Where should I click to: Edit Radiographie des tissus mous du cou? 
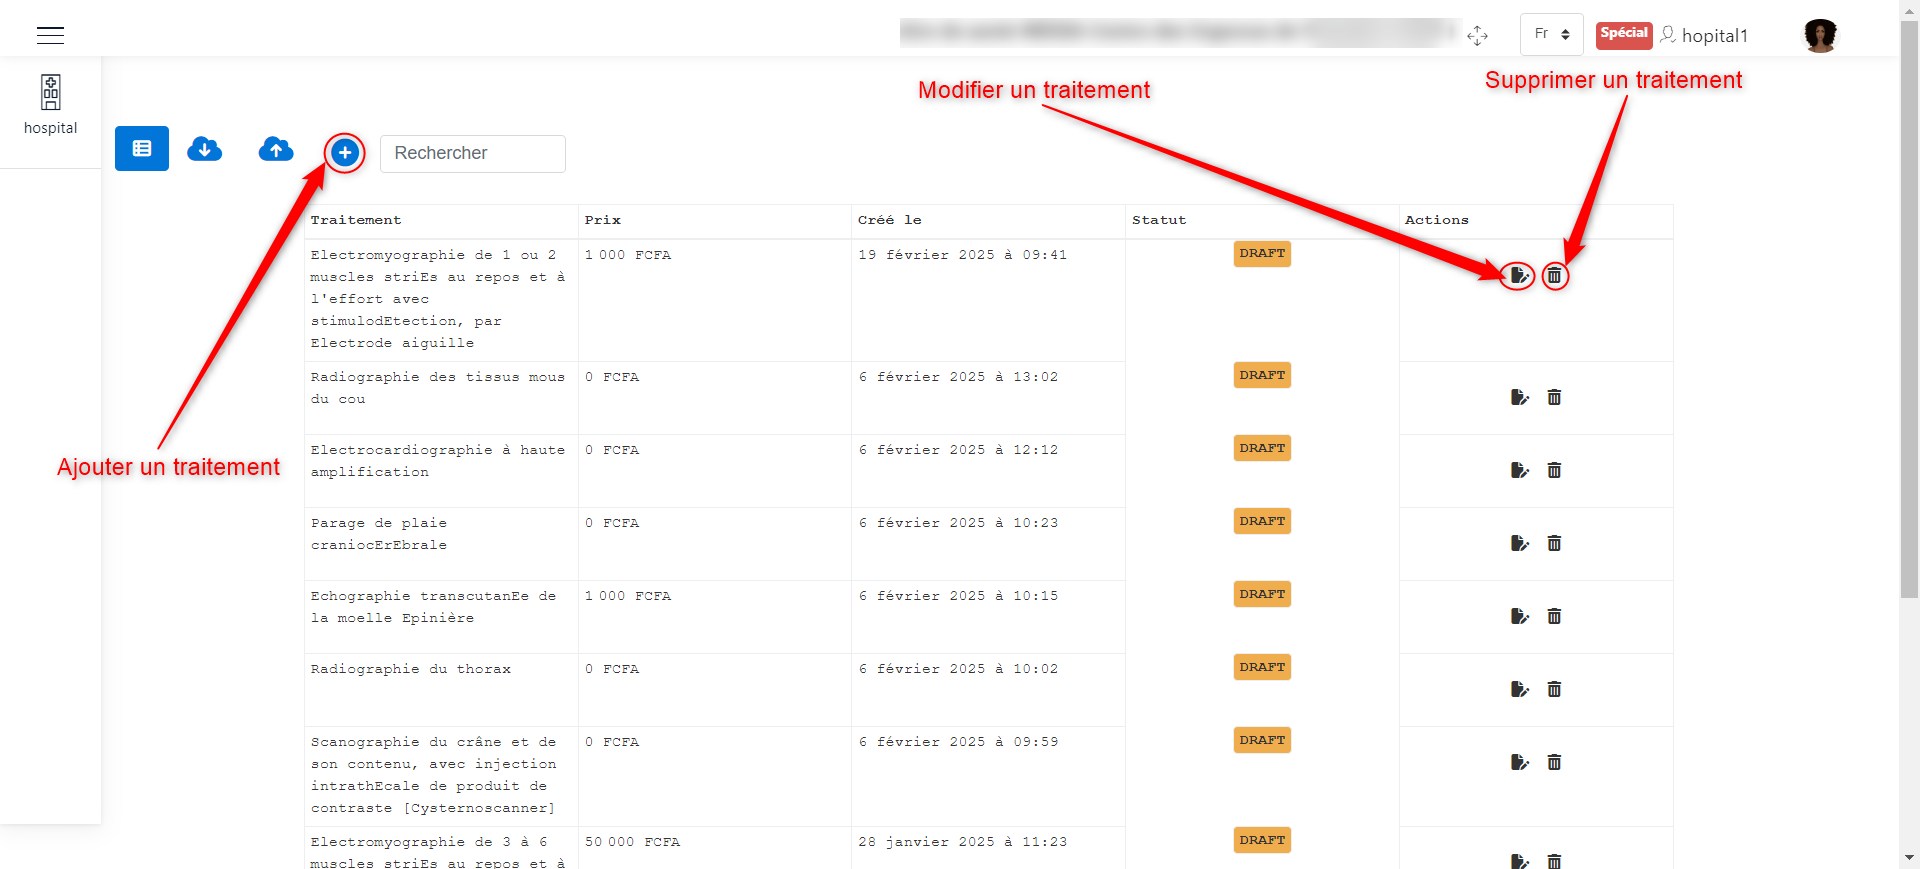[1519, 397]
